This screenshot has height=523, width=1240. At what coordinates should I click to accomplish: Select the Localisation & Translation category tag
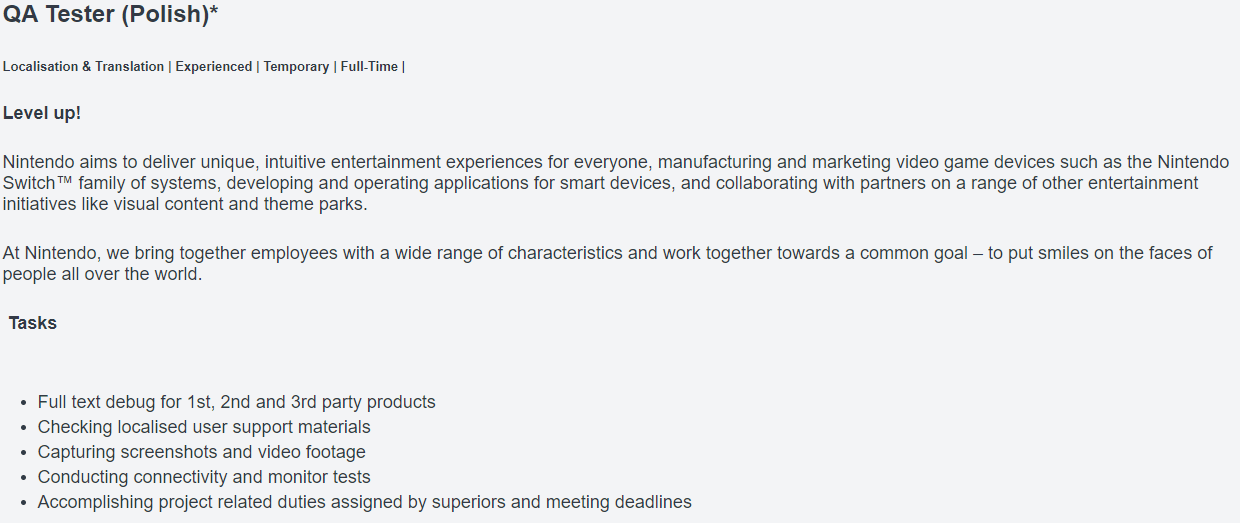pos(83,67)
